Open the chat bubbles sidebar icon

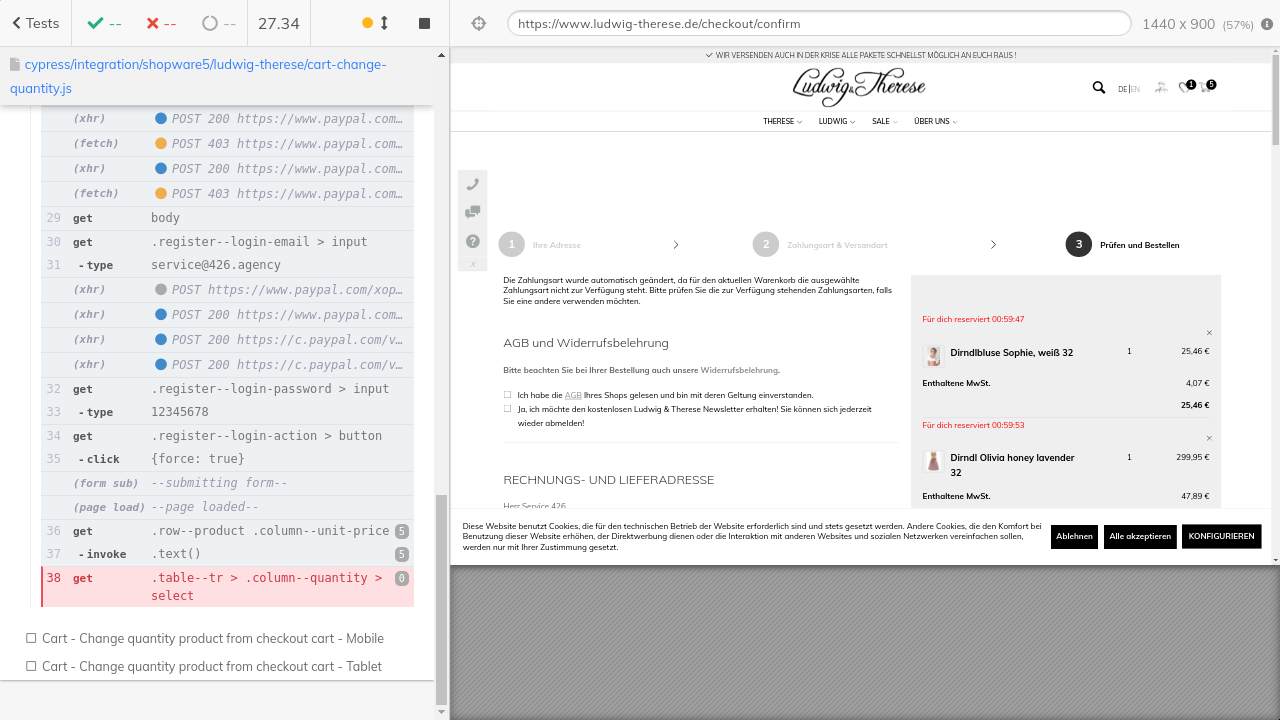tap(473, 212)
